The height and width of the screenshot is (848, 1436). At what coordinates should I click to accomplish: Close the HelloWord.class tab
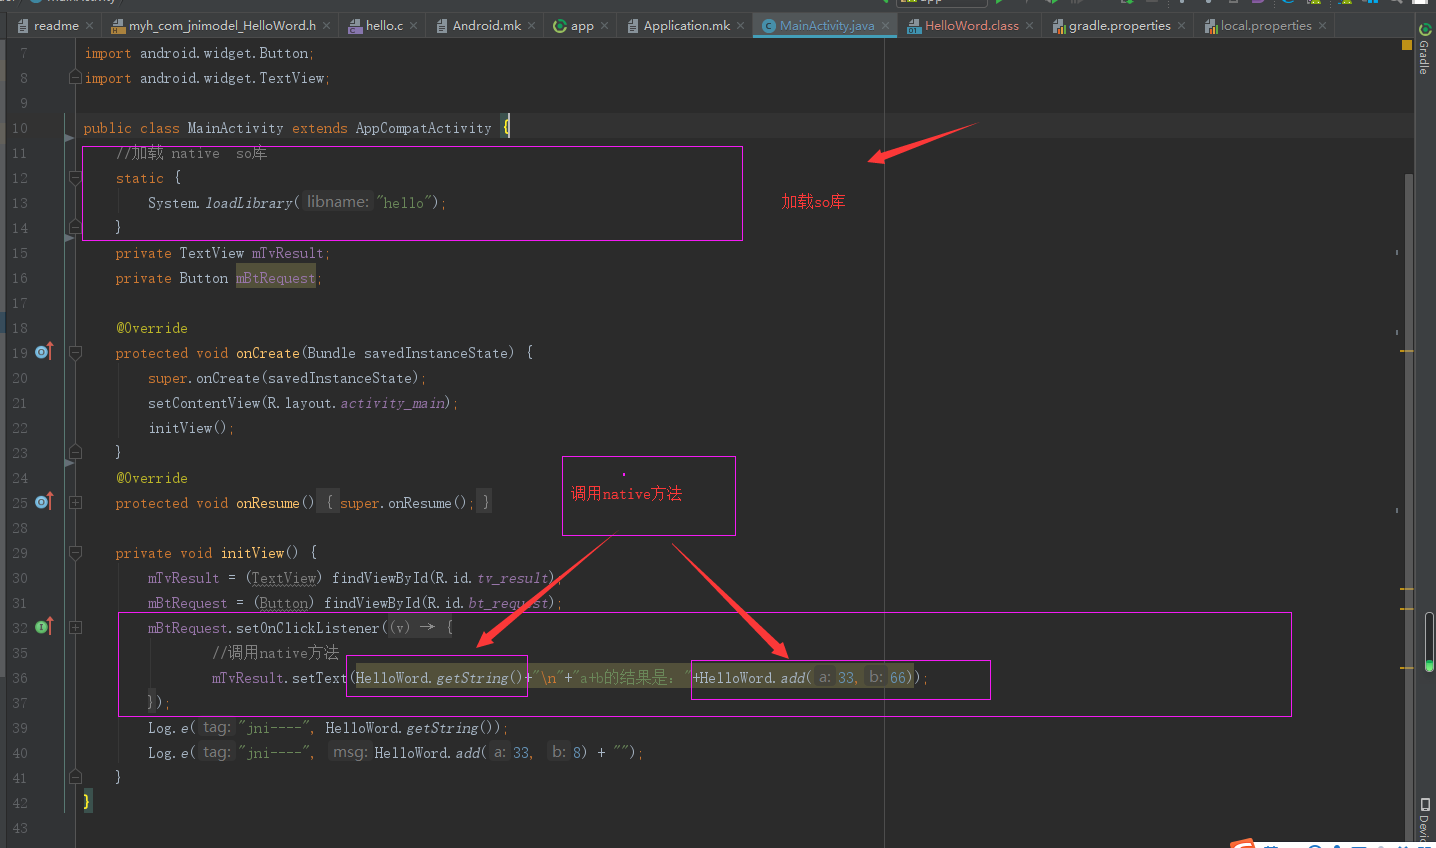tap(1029, 26)
